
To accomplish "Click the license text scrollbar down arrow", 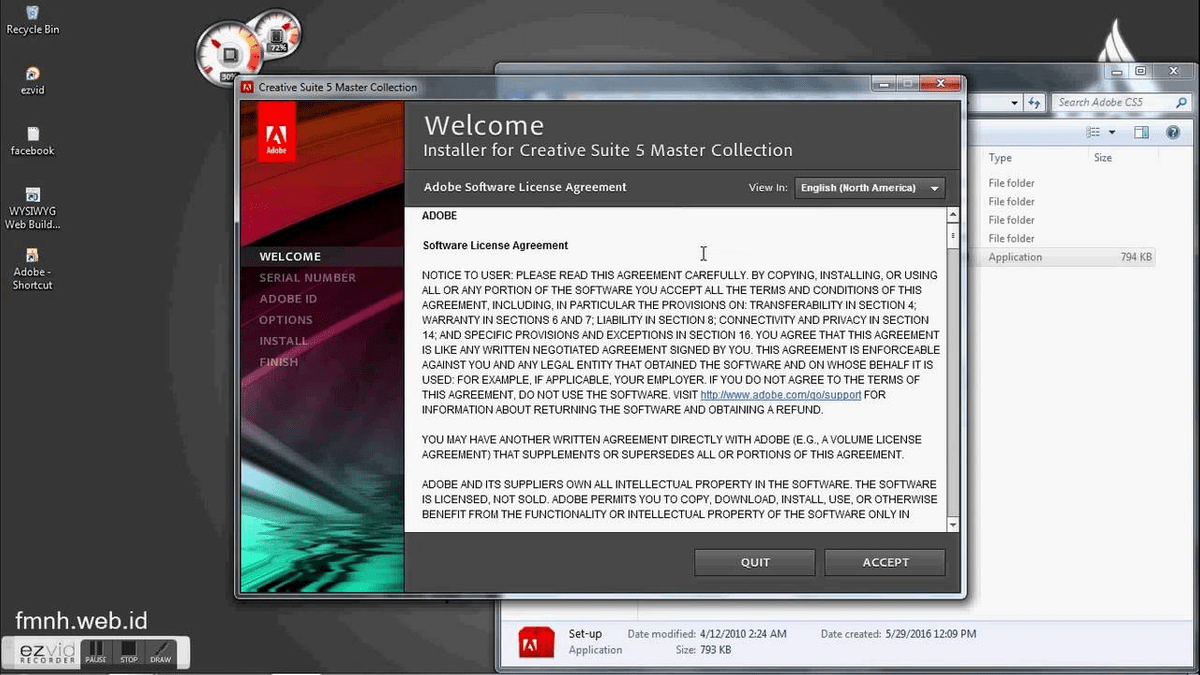I will (952, 525).
